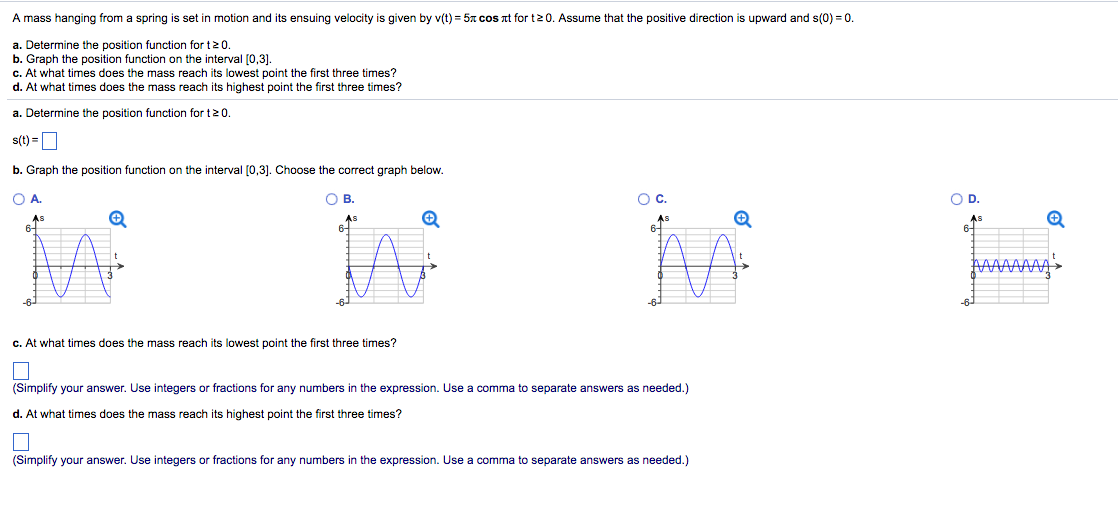Click the 'B.' option letter label
The image size is (1118, 505).
click(349, 198)
